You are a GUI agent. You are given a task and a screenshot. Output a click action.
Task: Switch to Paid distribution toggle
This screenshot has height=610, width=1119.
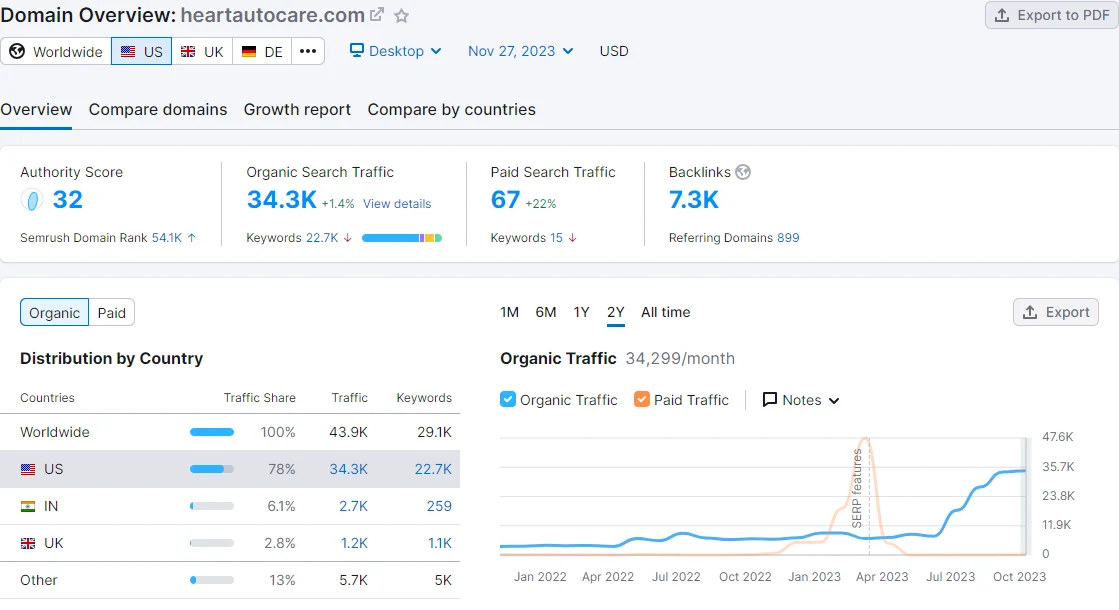111,312
